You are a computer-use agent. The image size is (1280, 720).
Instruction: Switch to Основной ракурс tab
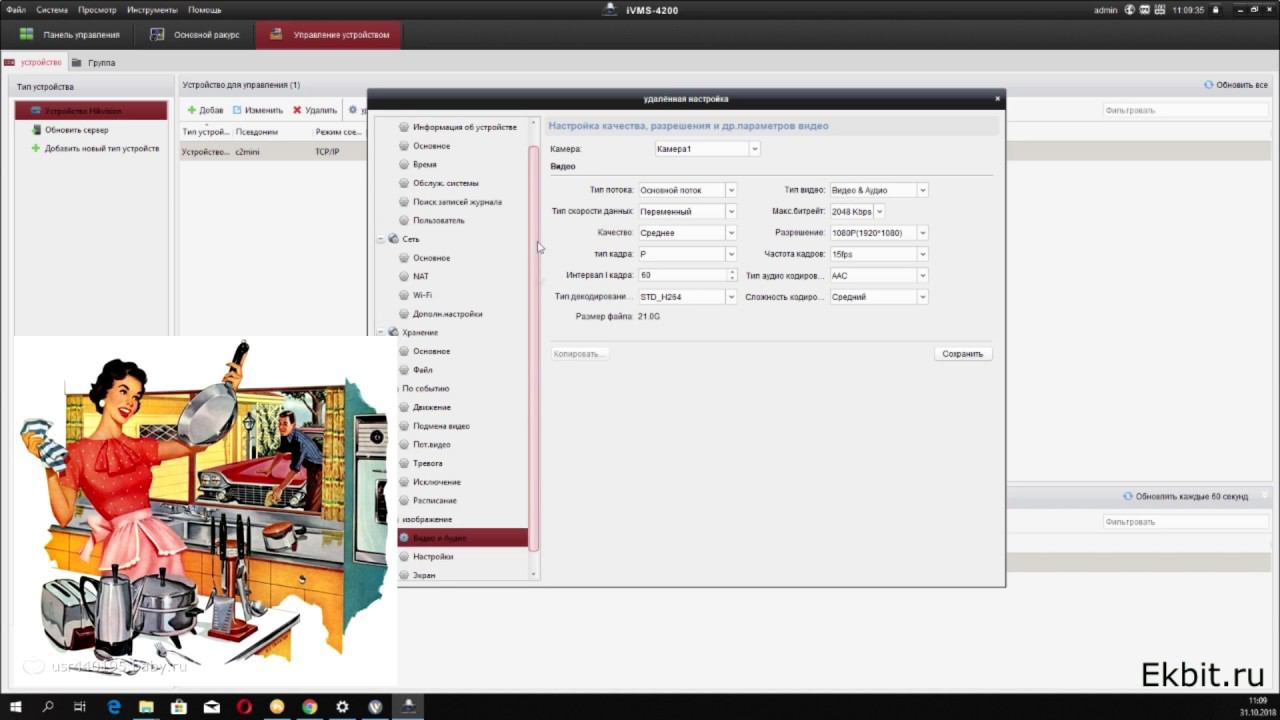click(196, 34)
